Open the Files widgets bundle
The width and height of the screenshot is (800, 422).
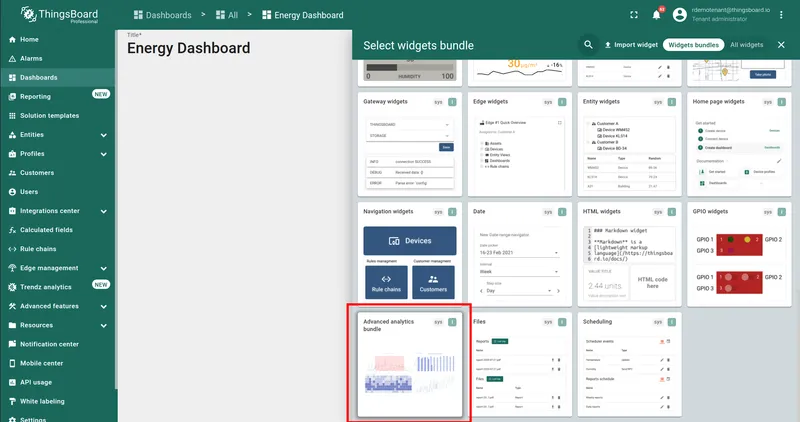click(519, 365)
